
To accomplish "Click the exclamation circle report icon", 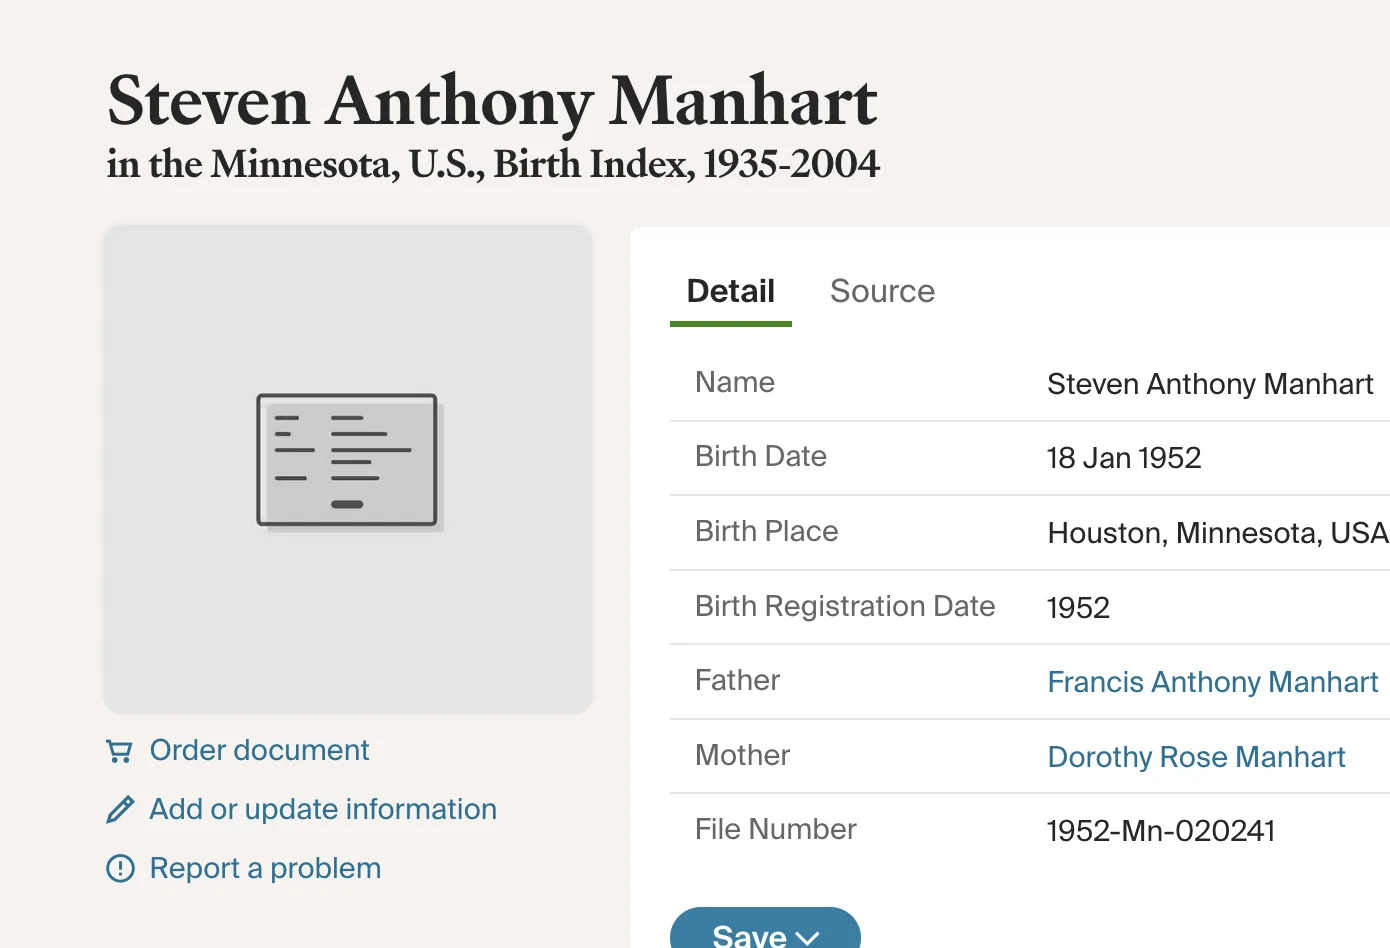I will pos(120,868).
